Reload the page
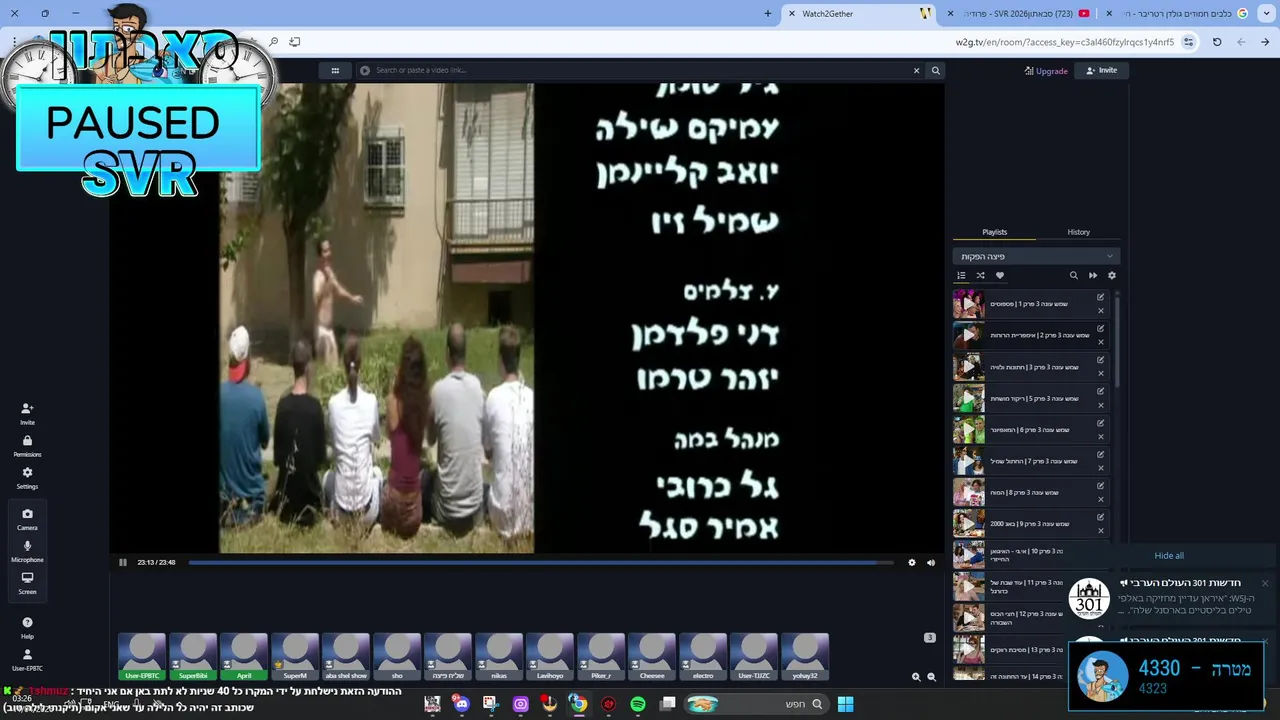The height and width of the screenshot is (720, 1280). (x=1217, y=42)
